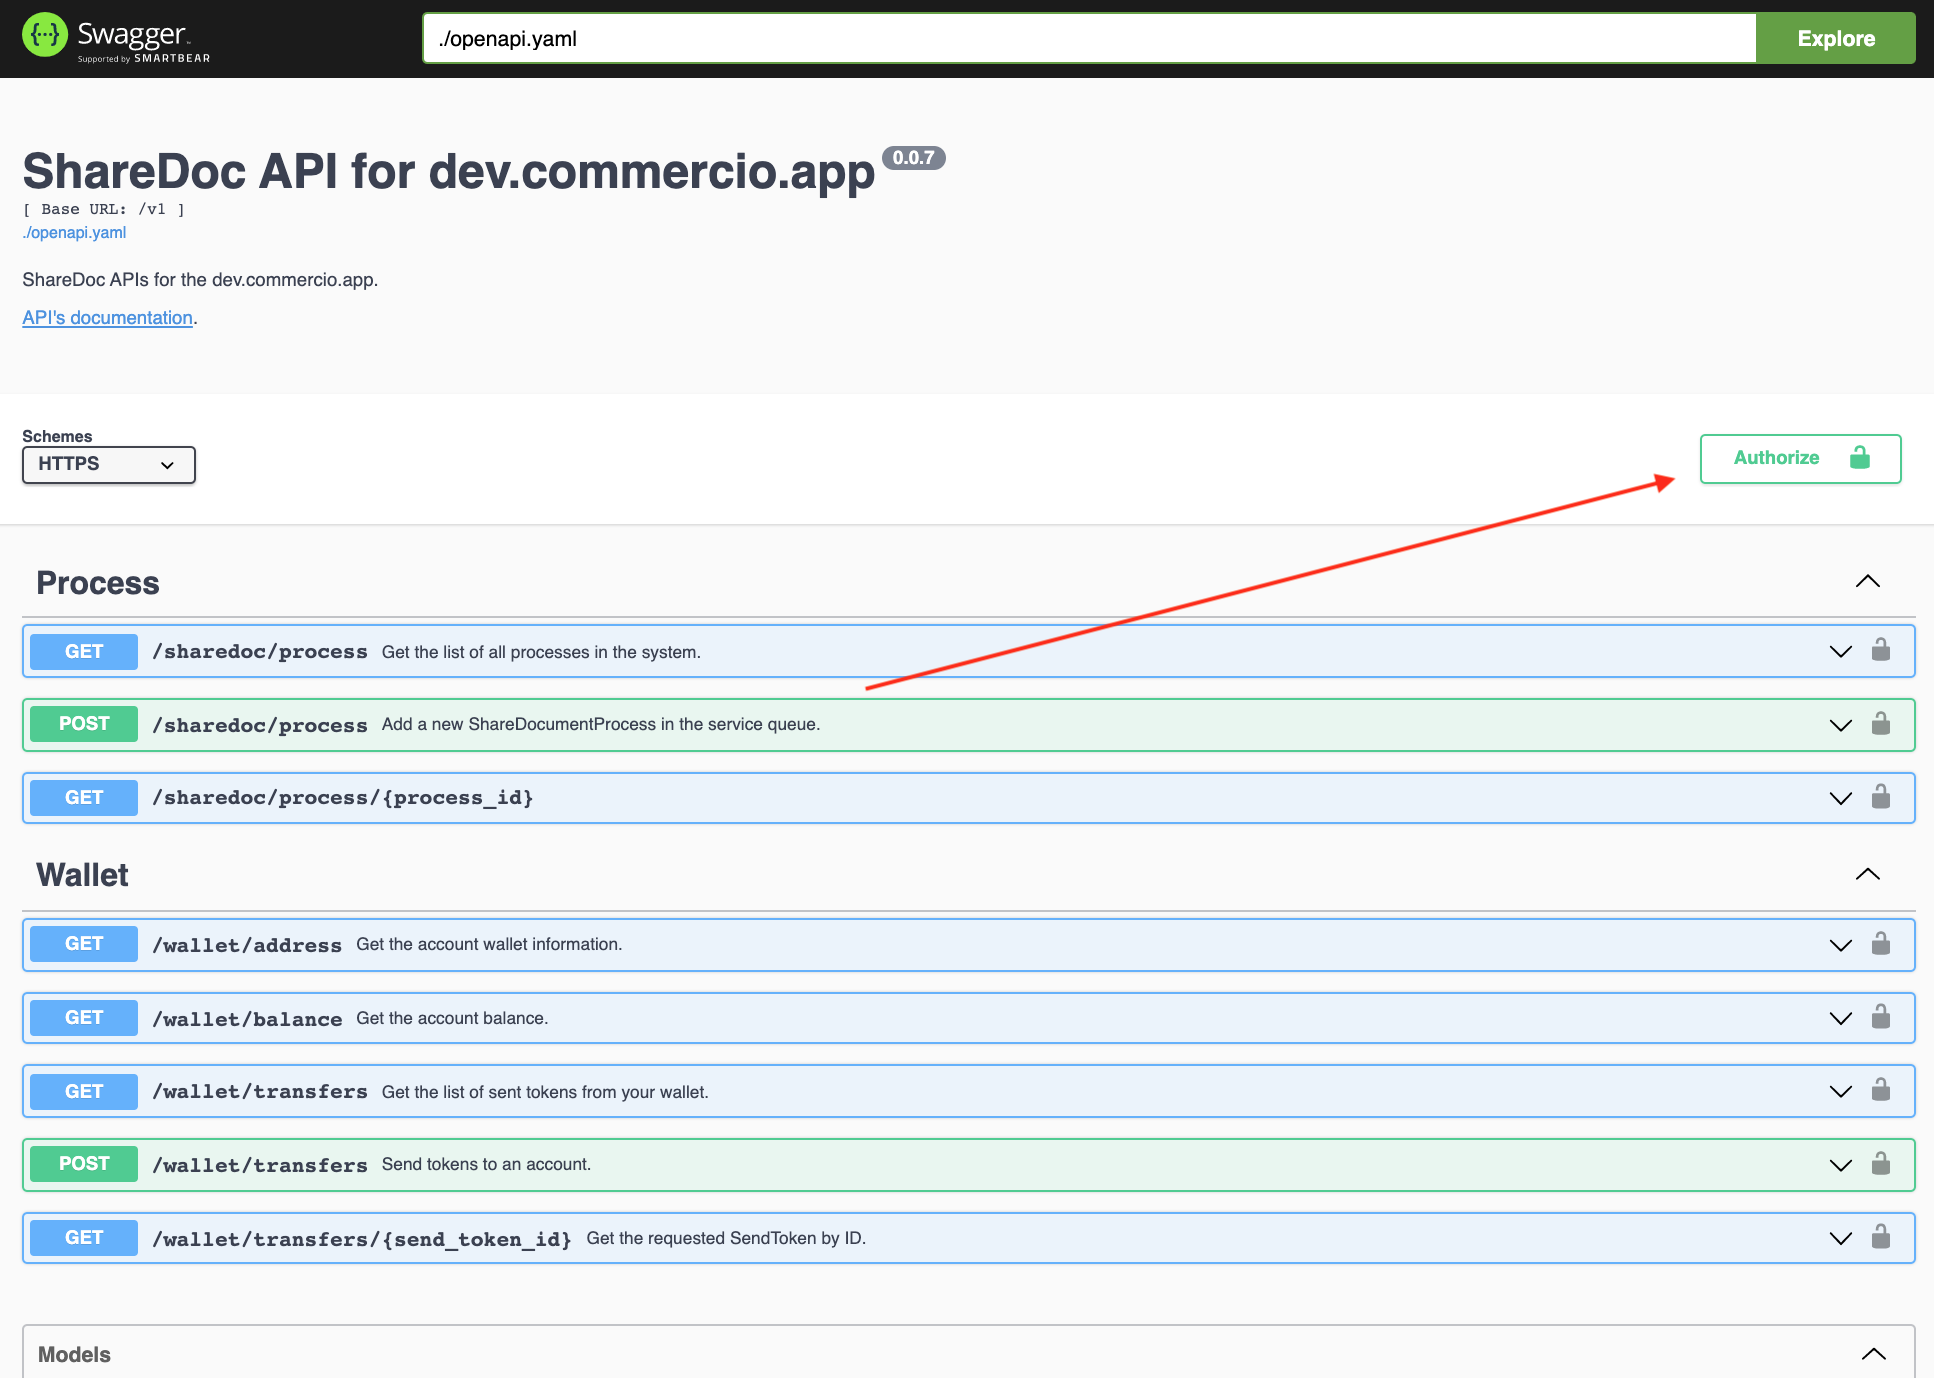
Task: Click lock icon on GET /wallet/transfers row
Action: click(1880, 1091)
